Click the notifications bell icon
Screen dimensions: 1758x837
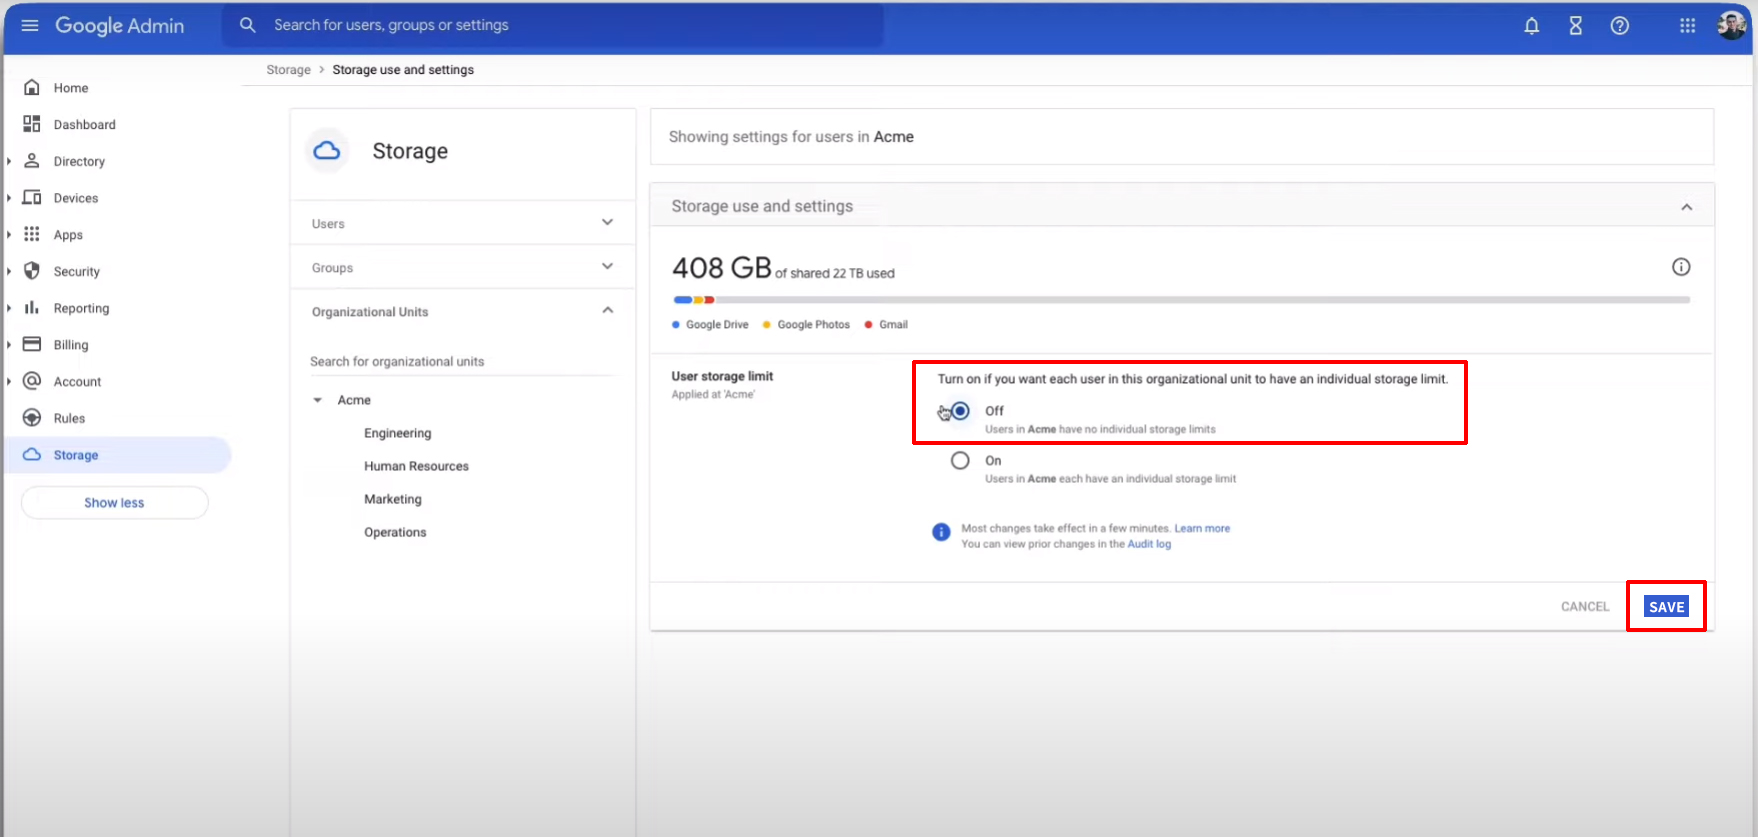(1531, 26)
